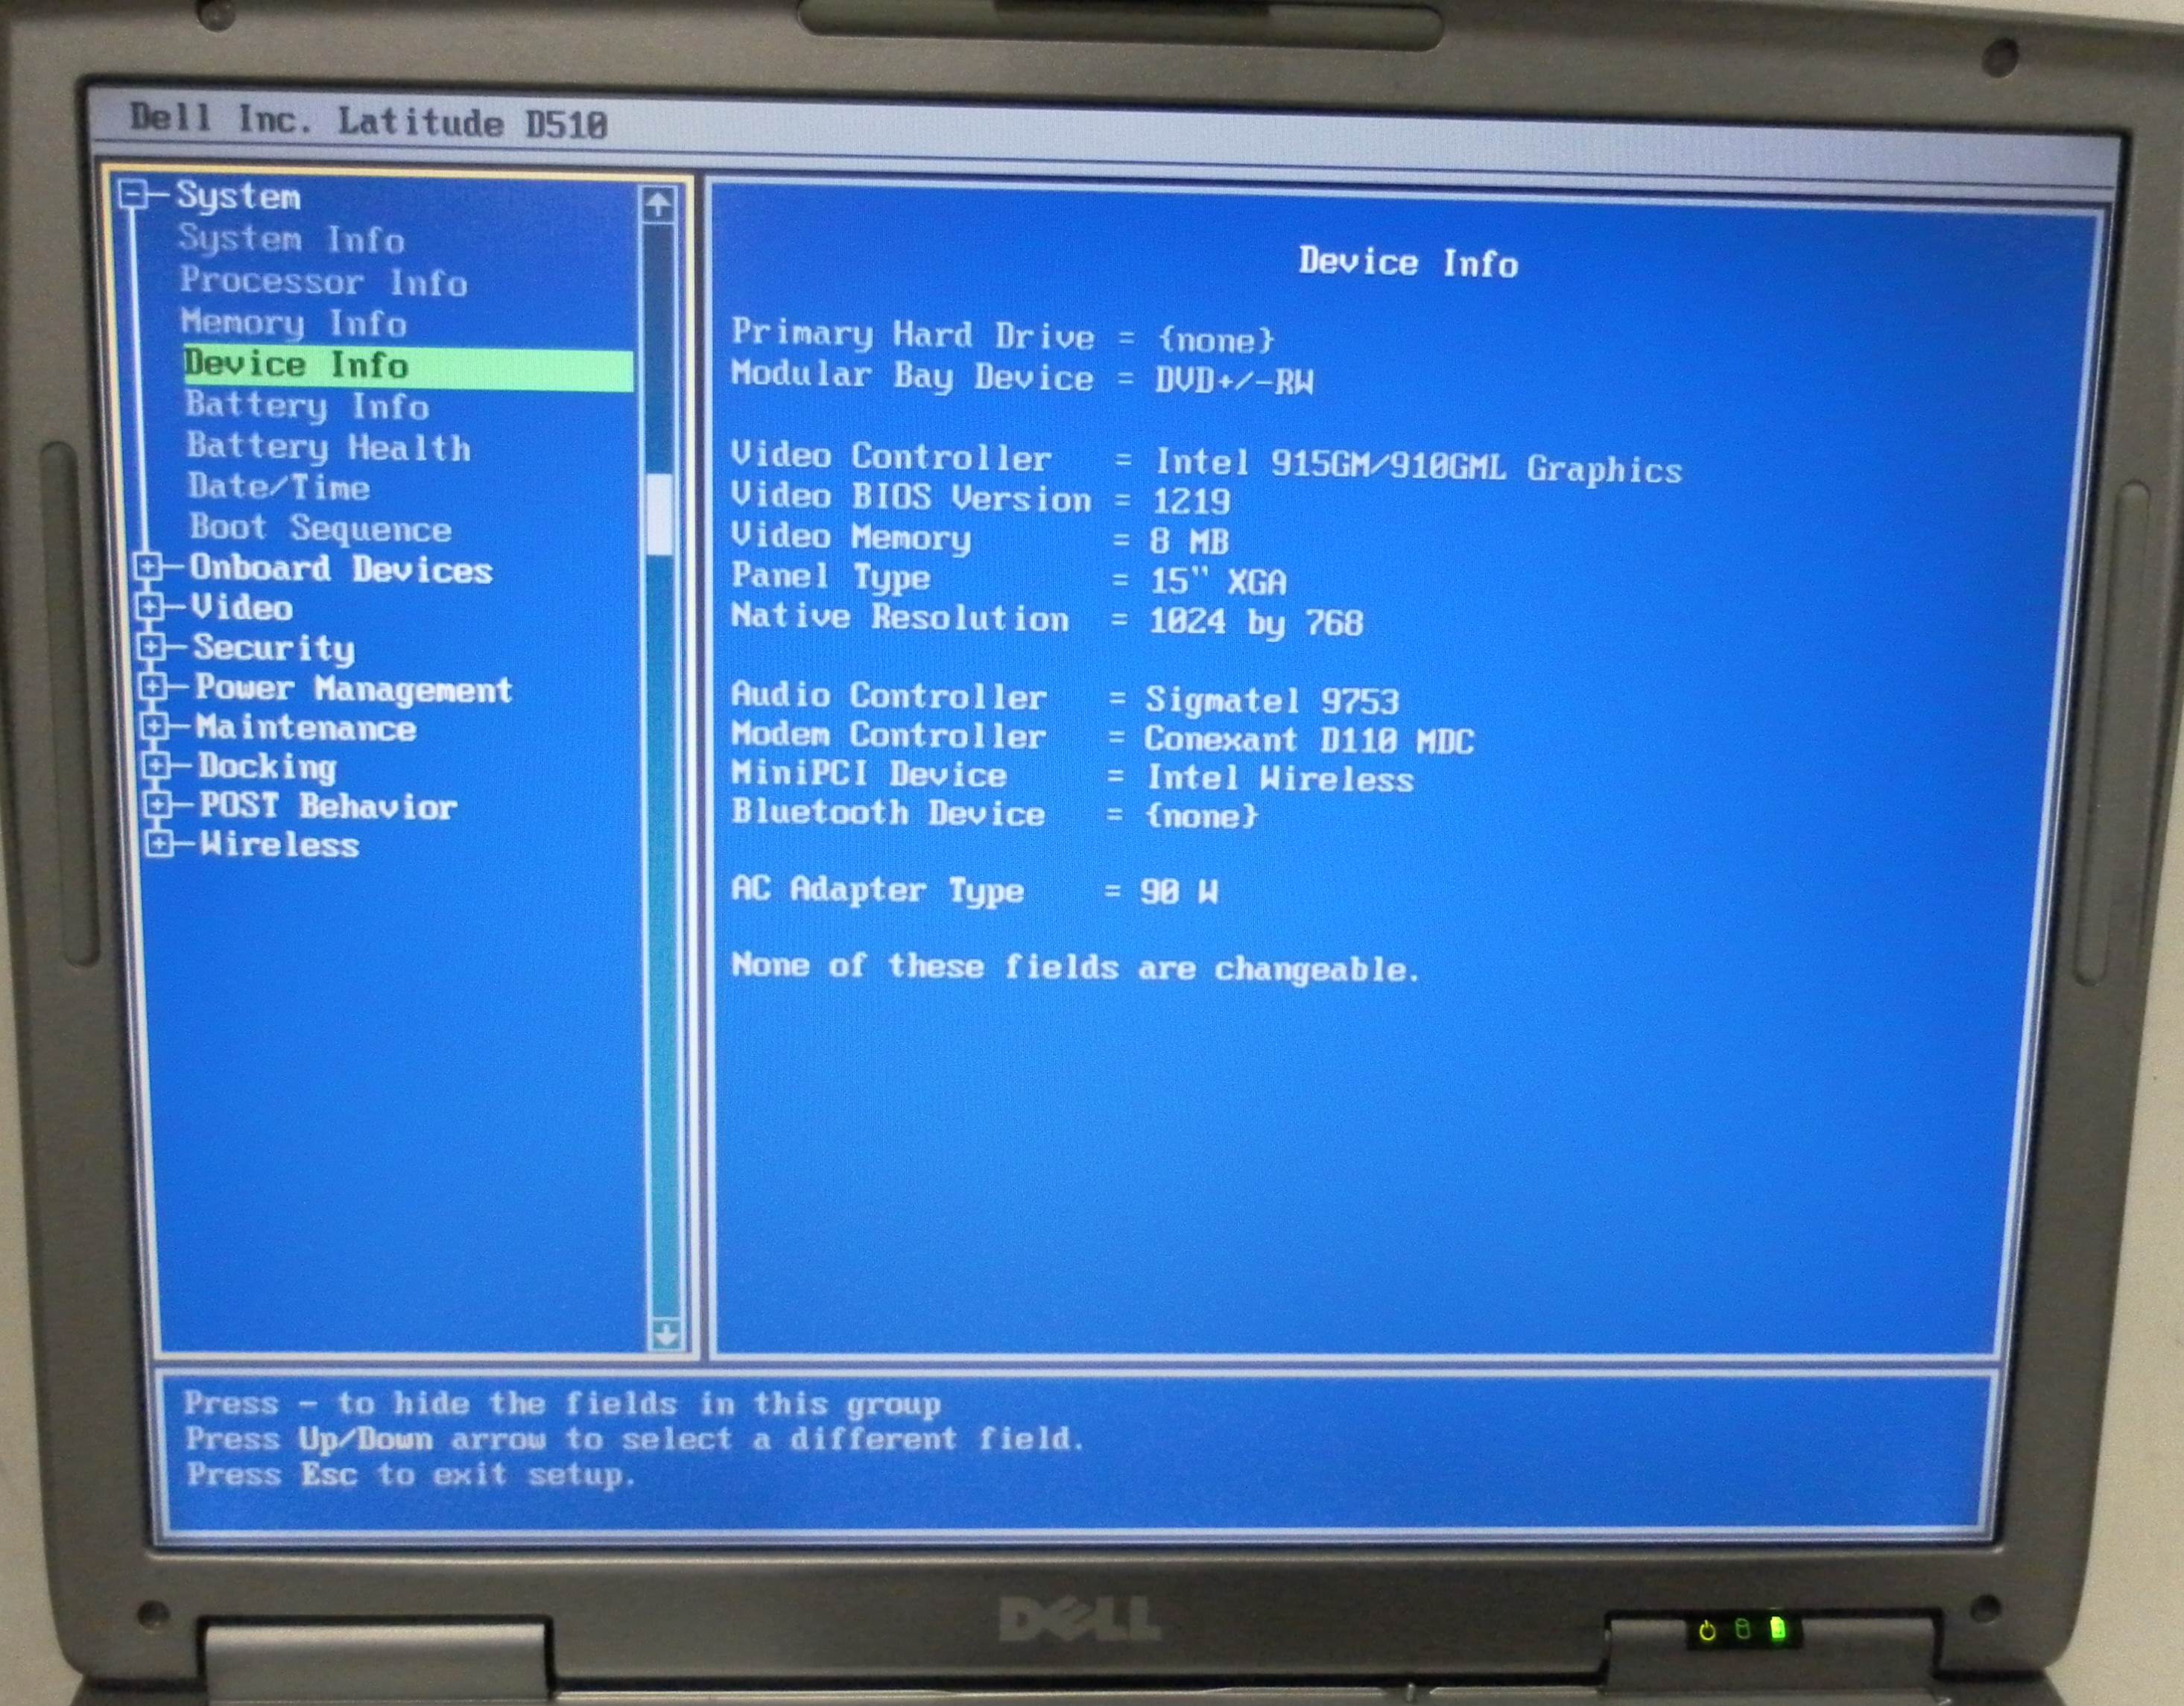Viewport: 2184px width, 1706px height.
Task: Click the tree scrollbar thumb
Action: [x=660, y=513]
